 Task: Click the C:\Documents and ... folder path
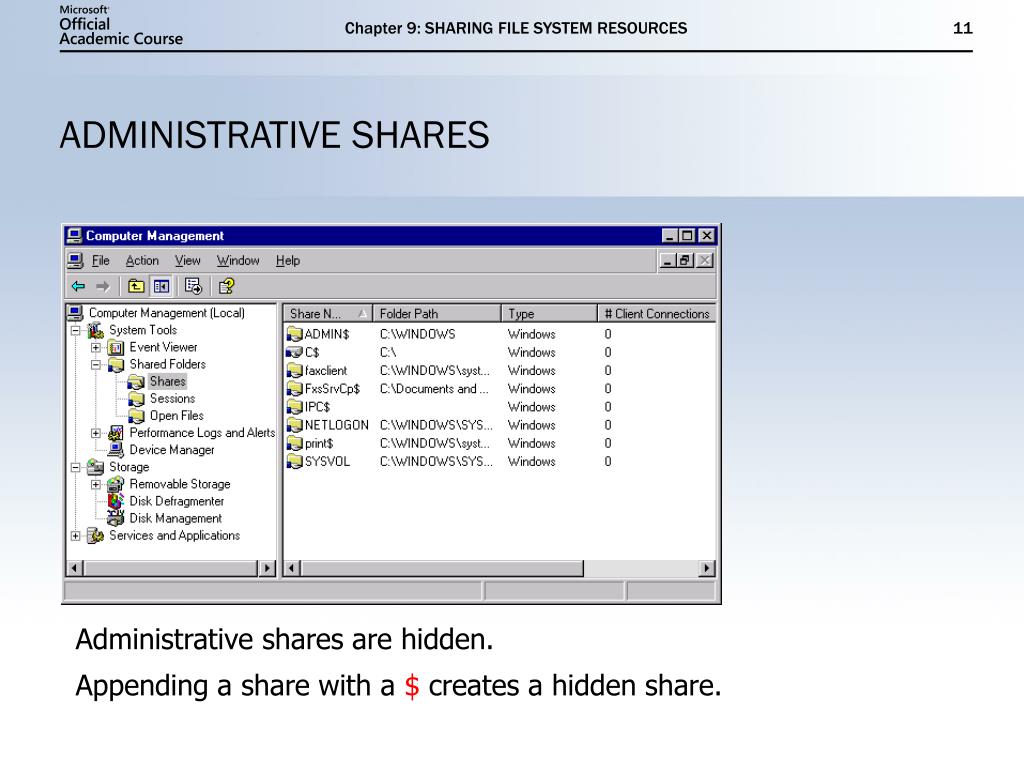tap(434, 389)
